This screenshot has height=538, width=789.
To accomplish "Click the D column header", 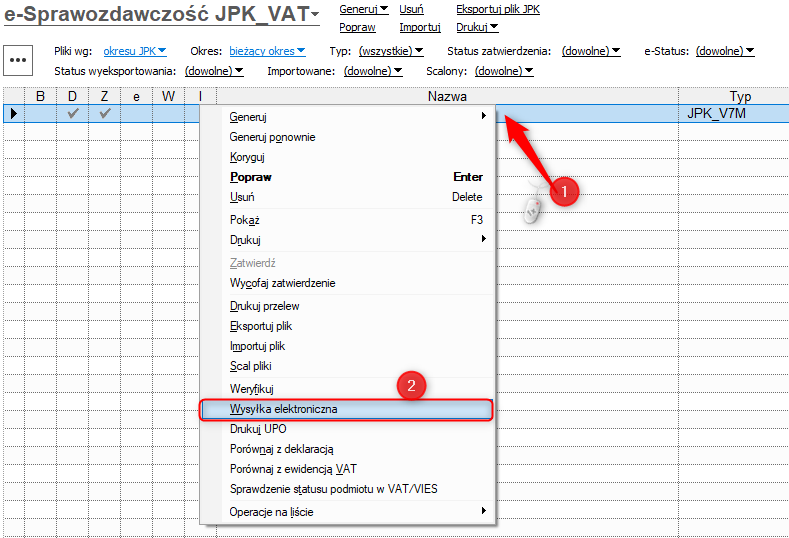I will (x=72, y=96).
